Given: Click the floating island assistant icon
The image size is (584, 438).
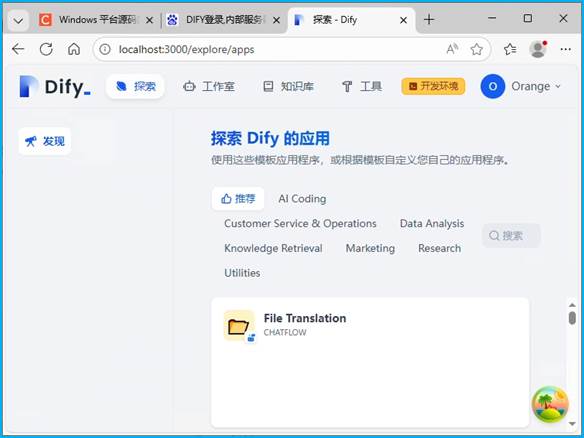Looking at the screenshot, I should point(550,405).
